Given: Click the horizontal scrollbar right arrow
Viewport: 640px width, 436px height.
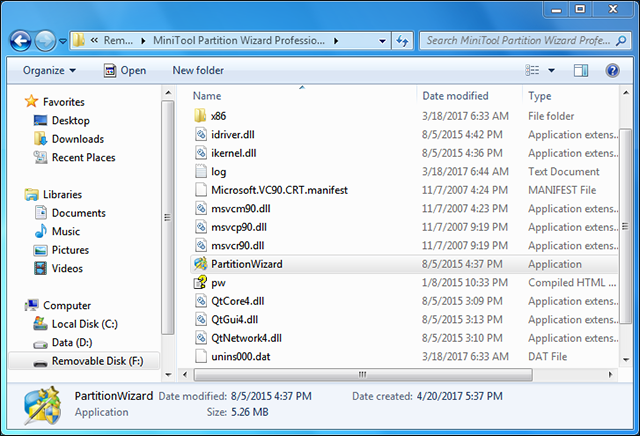Looking at the screenshot, I should click(x=610, y=374).
